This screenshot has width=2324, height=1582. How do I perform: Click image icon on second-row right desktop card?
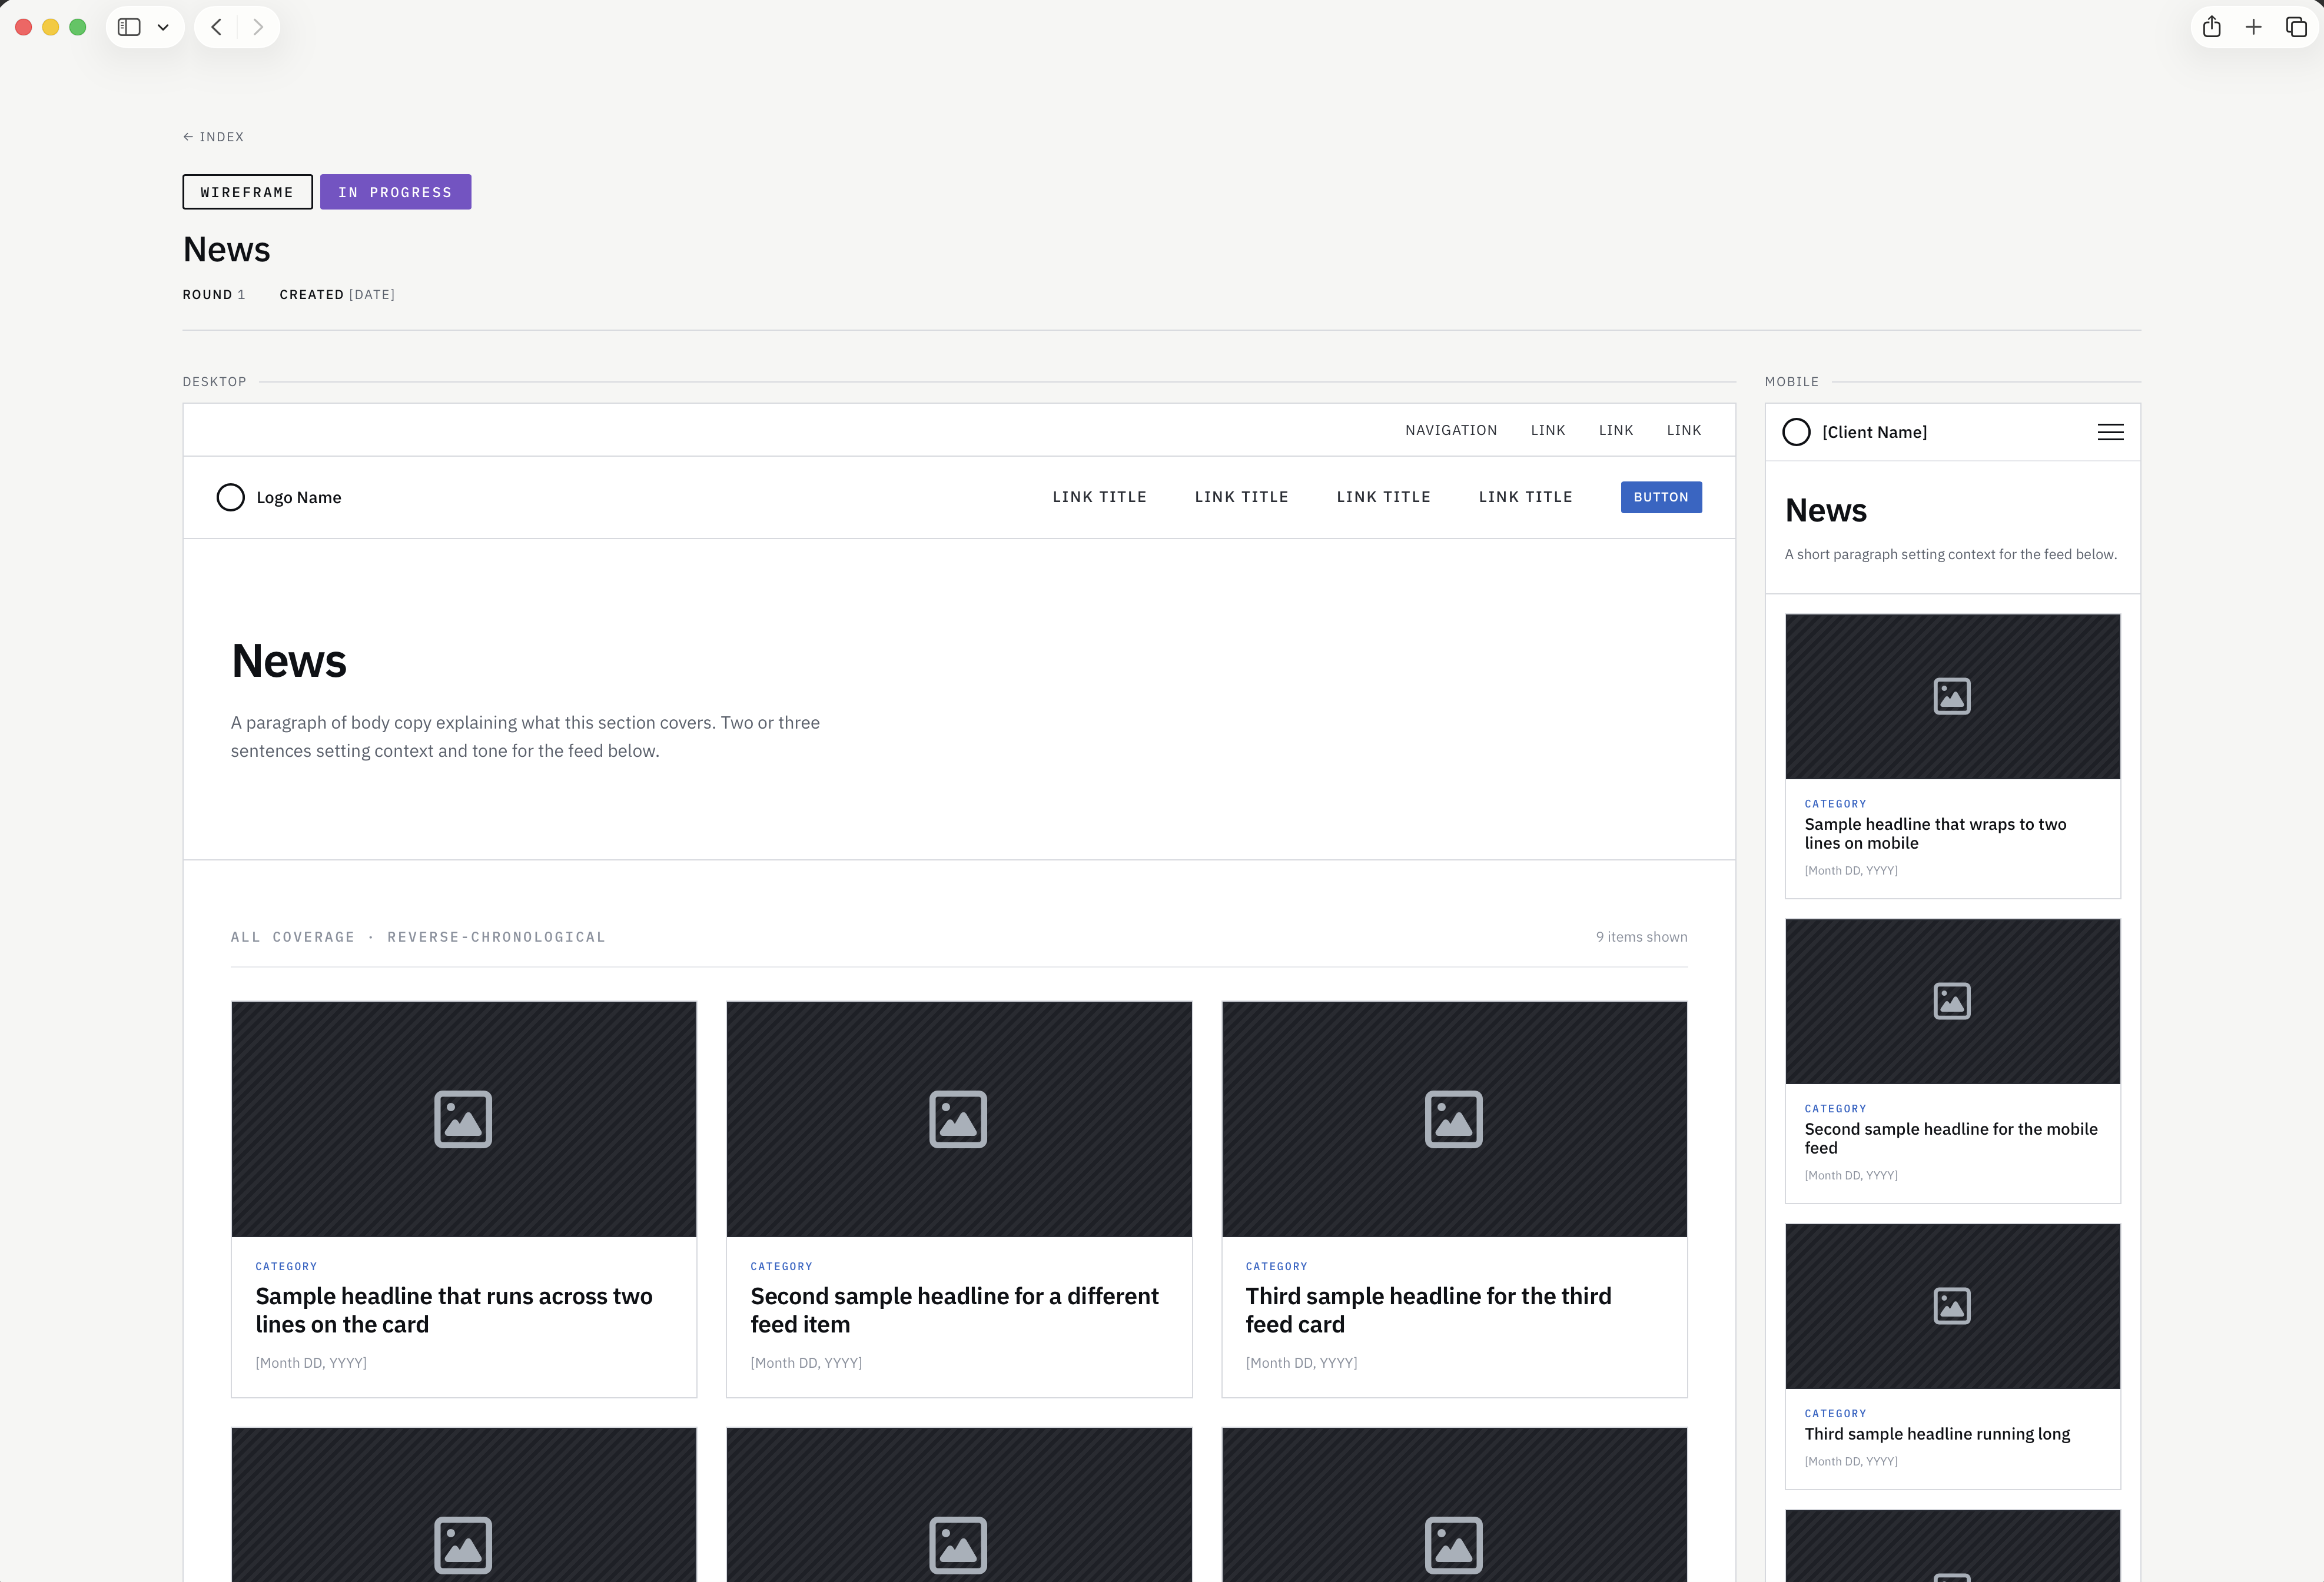[1454, 1545]
